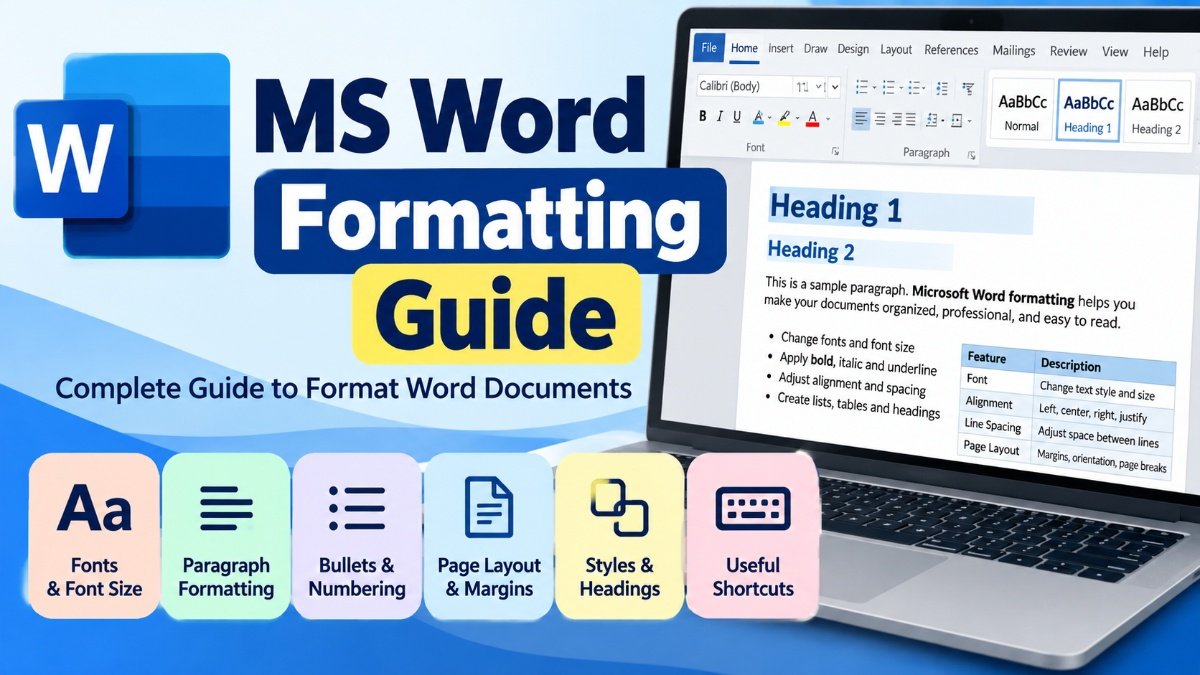Click the Borders icon in the Paragraph group
The image size is (1200, 675).
[x=956, y=120]
